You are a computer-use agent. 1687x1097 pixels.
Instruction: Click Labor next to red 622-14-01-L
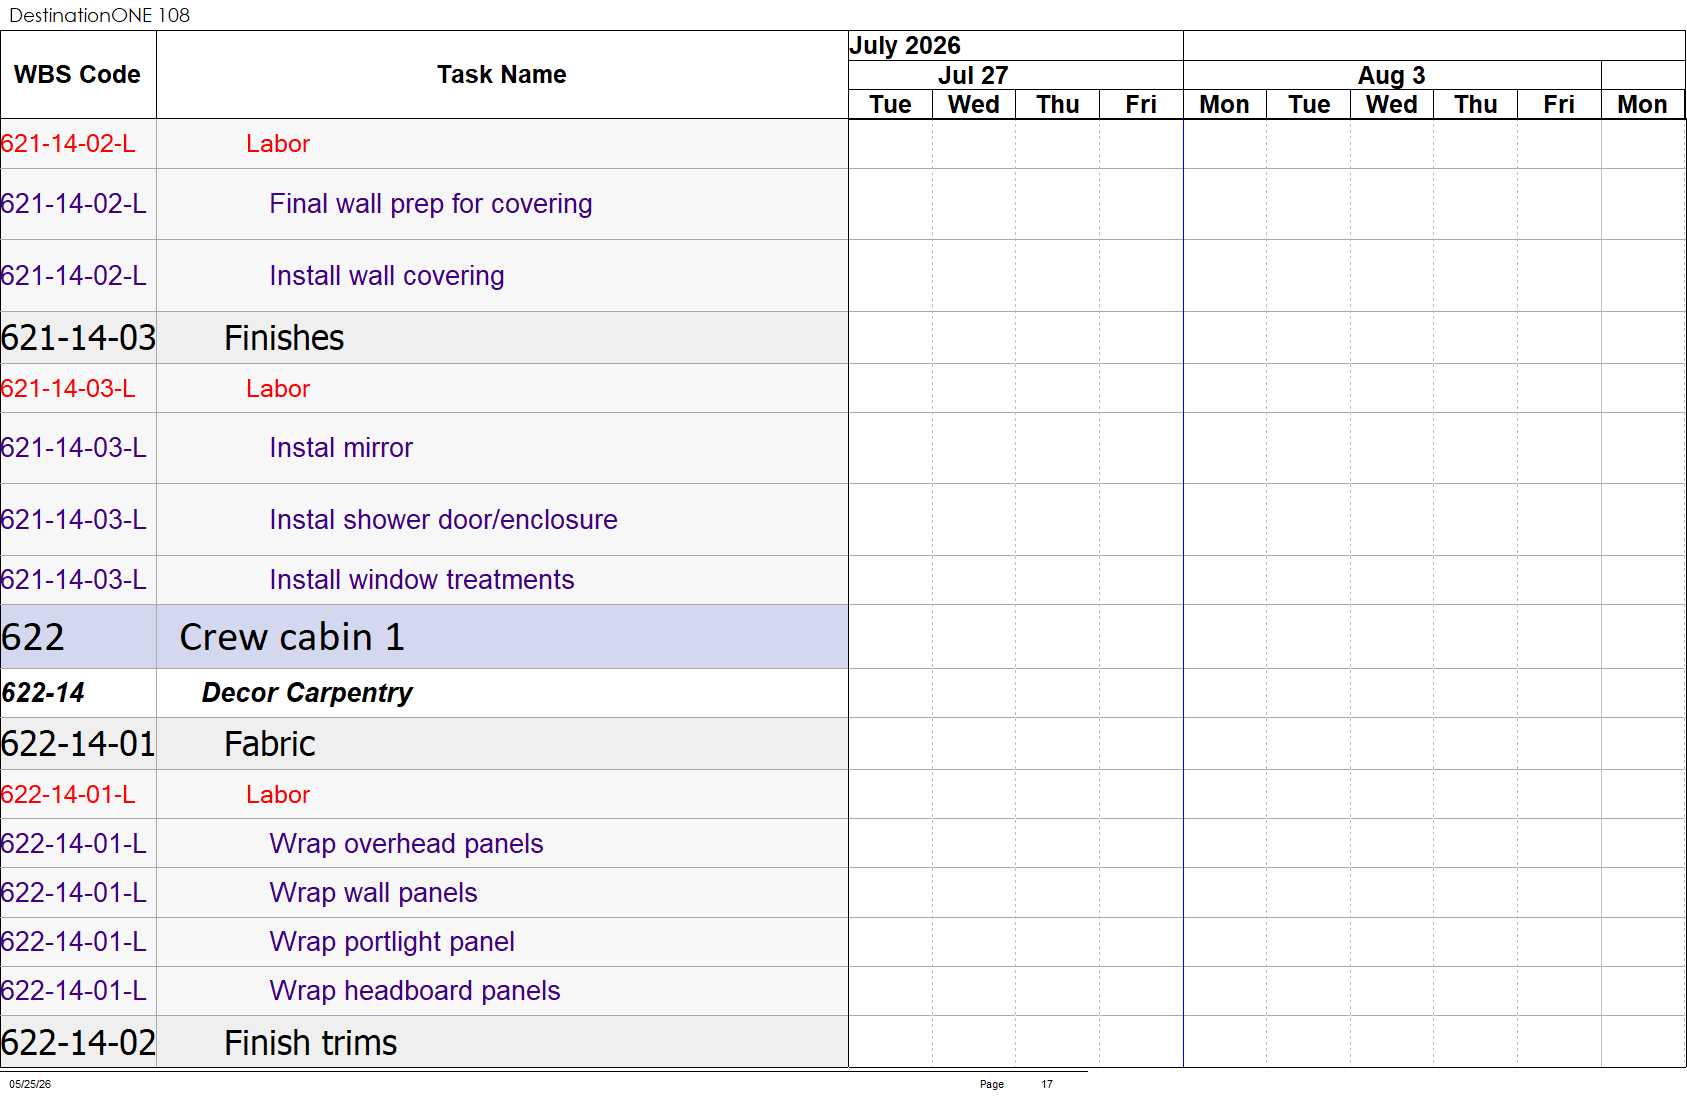[278, 795]
